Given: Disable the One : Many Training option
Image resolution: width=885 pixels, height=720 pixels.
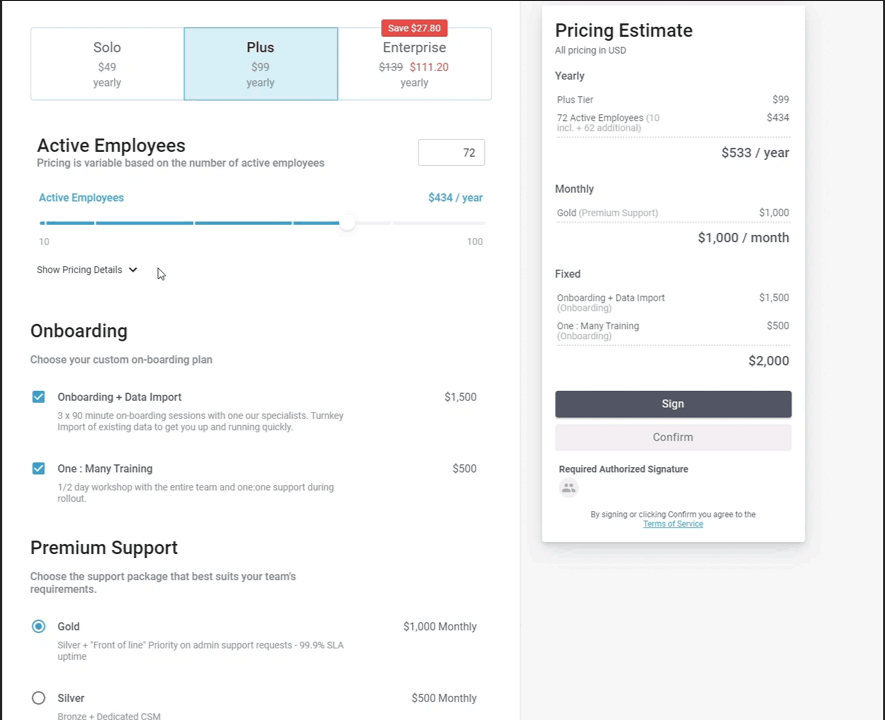Looking at the screenshot, I should (x=38, y=468).
